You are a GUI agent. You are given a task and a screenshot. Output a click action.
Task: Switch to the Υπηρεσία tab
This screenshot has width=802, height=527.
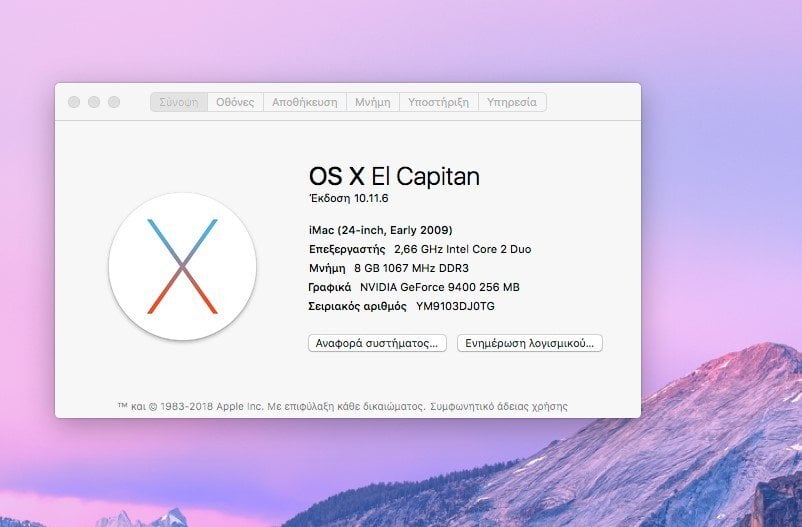pos(512,102)
